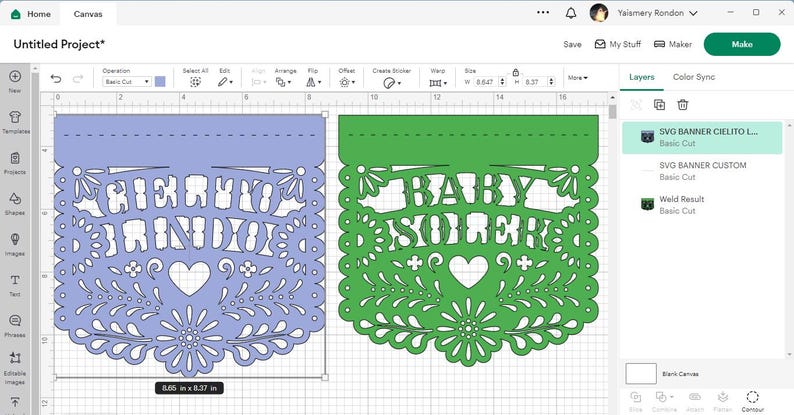The image size is (794, 415).
Task: Open My Stuff
Action: point(618,45)
